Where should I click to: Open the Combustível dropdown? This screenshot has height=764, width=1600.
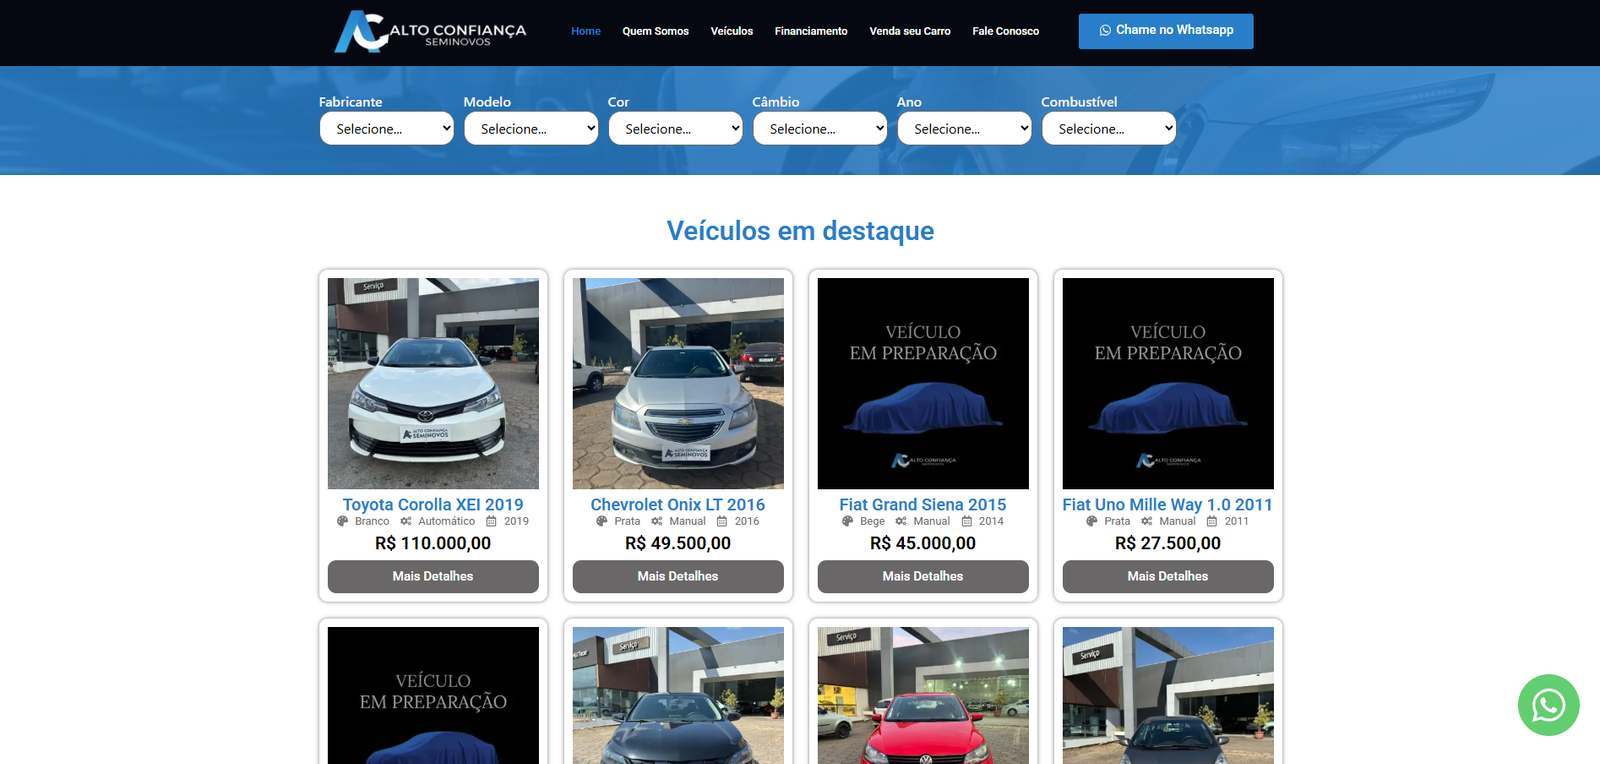pos(1109,128)
